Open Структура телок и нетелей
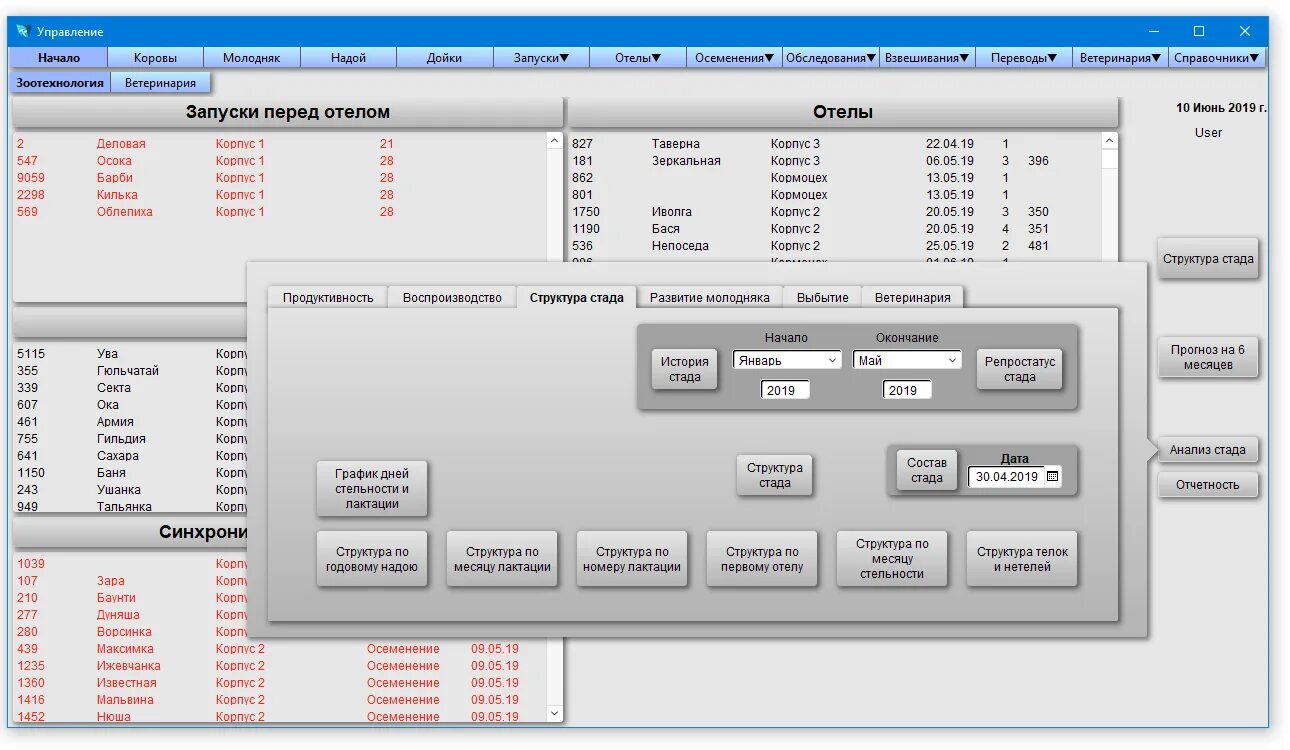1290x750 pixels. coord(1022,559)
